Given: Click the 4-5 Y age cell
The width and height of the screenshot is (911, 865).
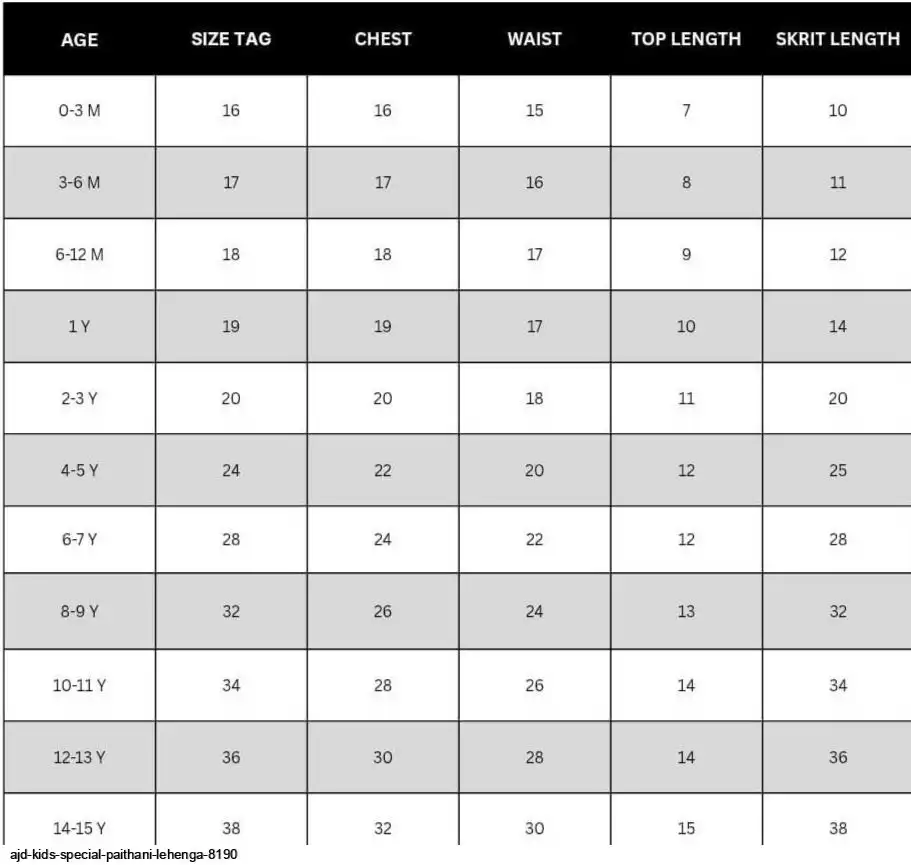Looking at the screenshot, I should click(x=80, y=470).
